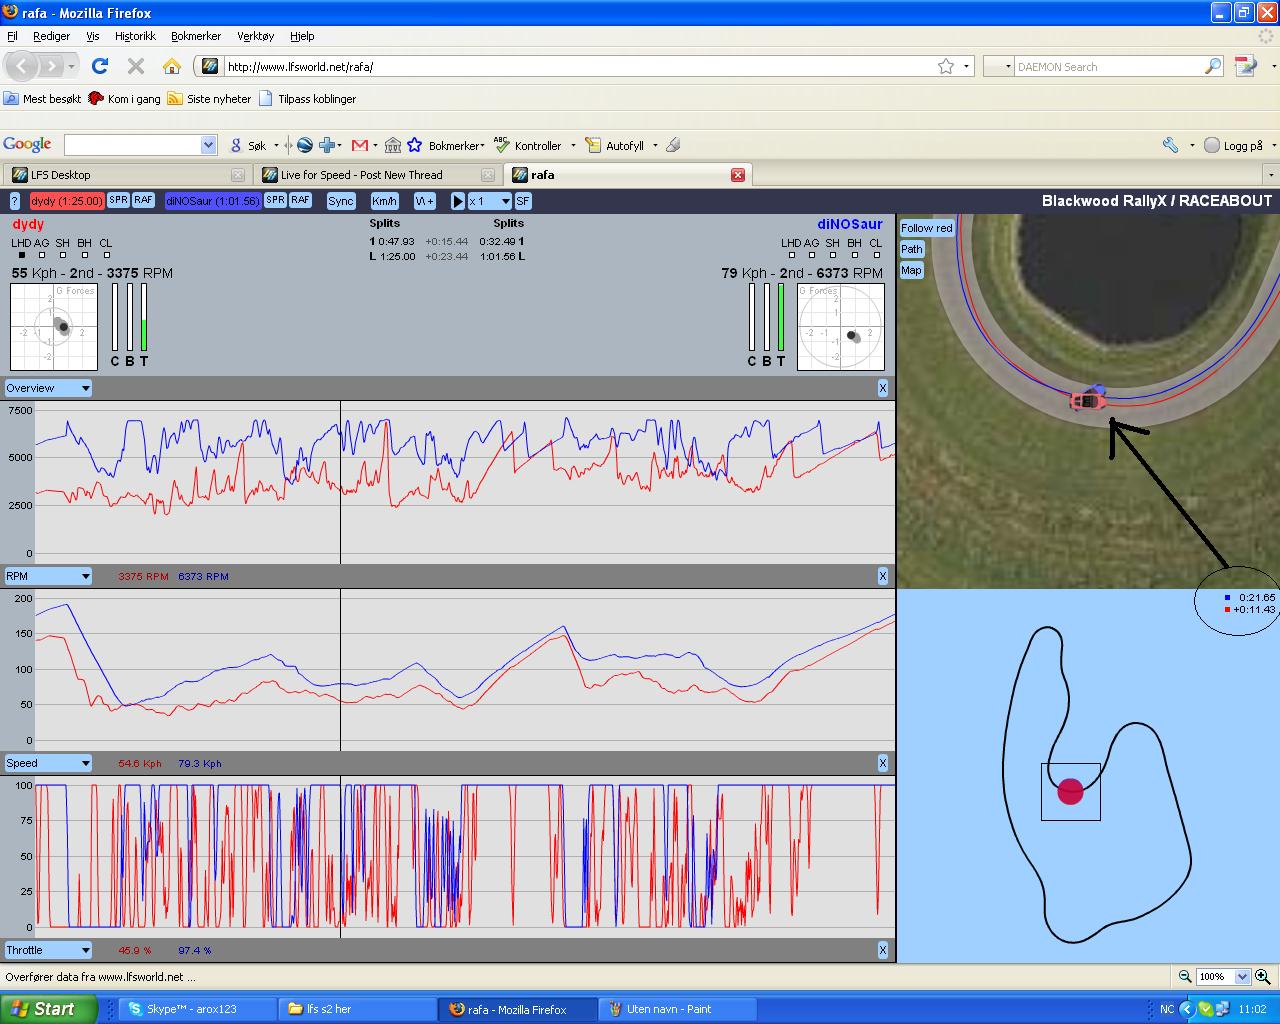Click the Map button on track view
The height and width of the screenshot is (1024, 1280).
[911, 270]
